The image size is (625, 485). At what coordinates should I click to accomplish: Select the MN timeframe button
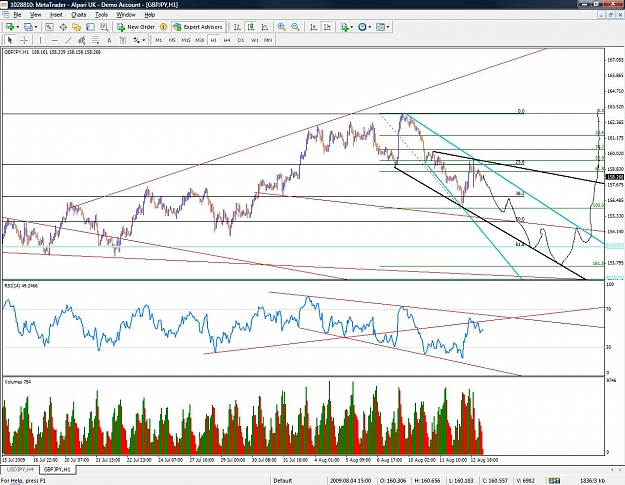[x=268, y=40]
